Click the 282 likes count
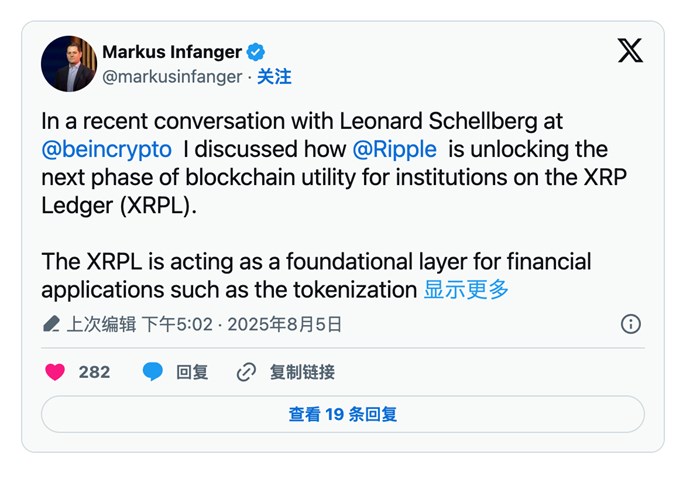This screenshot has height=478, width=700. tap(94, 372)
